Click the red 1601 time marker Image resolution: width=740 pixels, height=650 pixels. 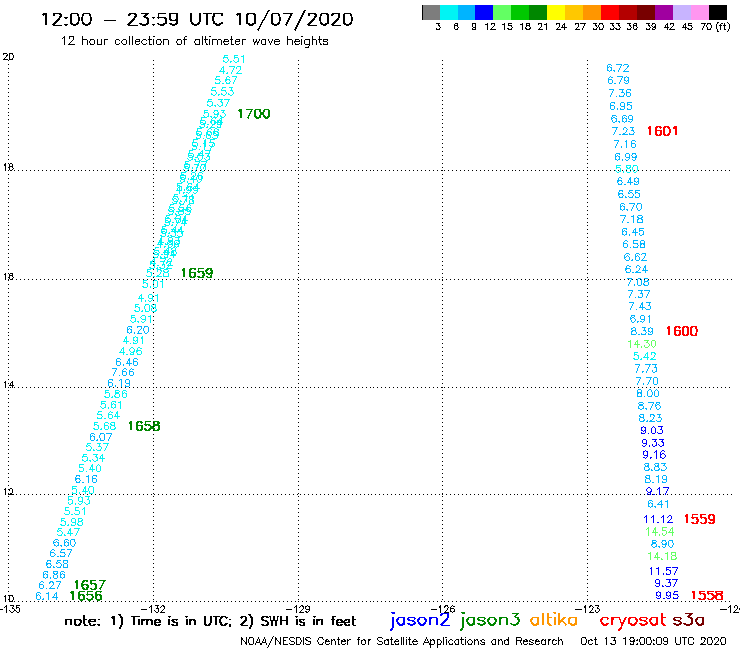(662, 131)
